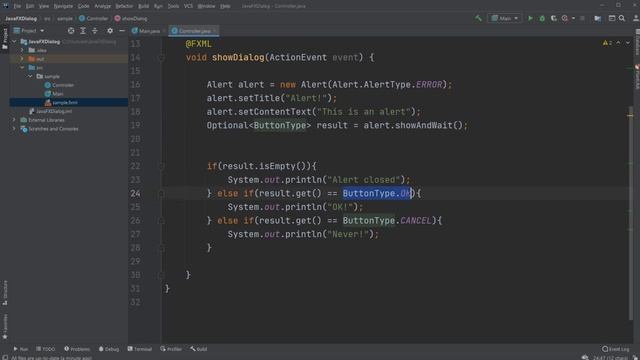Click the green Build project hammer icon
The image size is (640, 360).
(478, 18)
